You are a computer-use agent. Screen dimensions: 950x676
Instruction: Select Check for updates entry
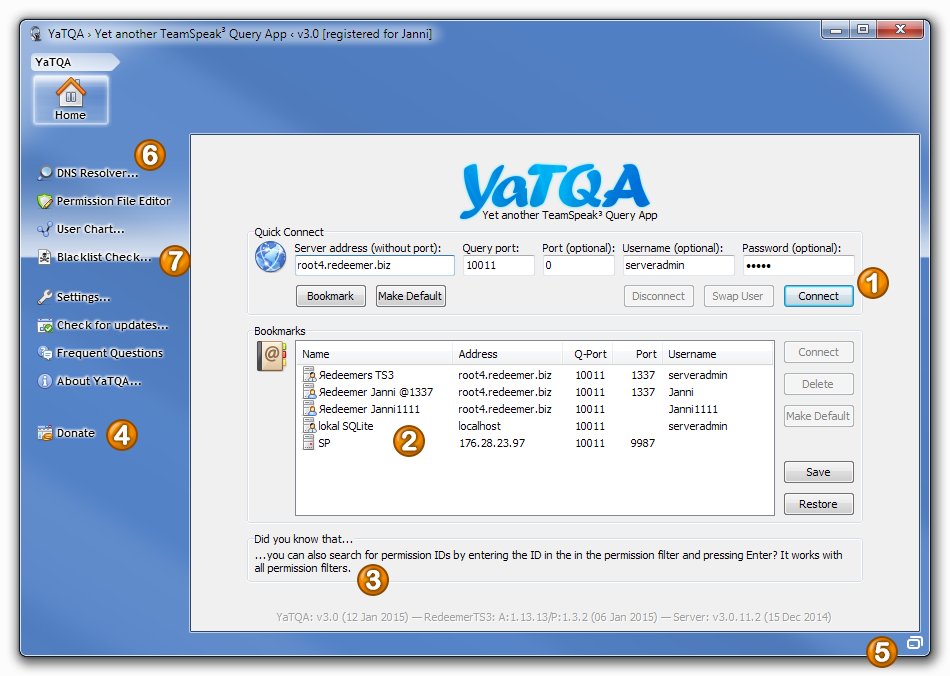(112, 325)
